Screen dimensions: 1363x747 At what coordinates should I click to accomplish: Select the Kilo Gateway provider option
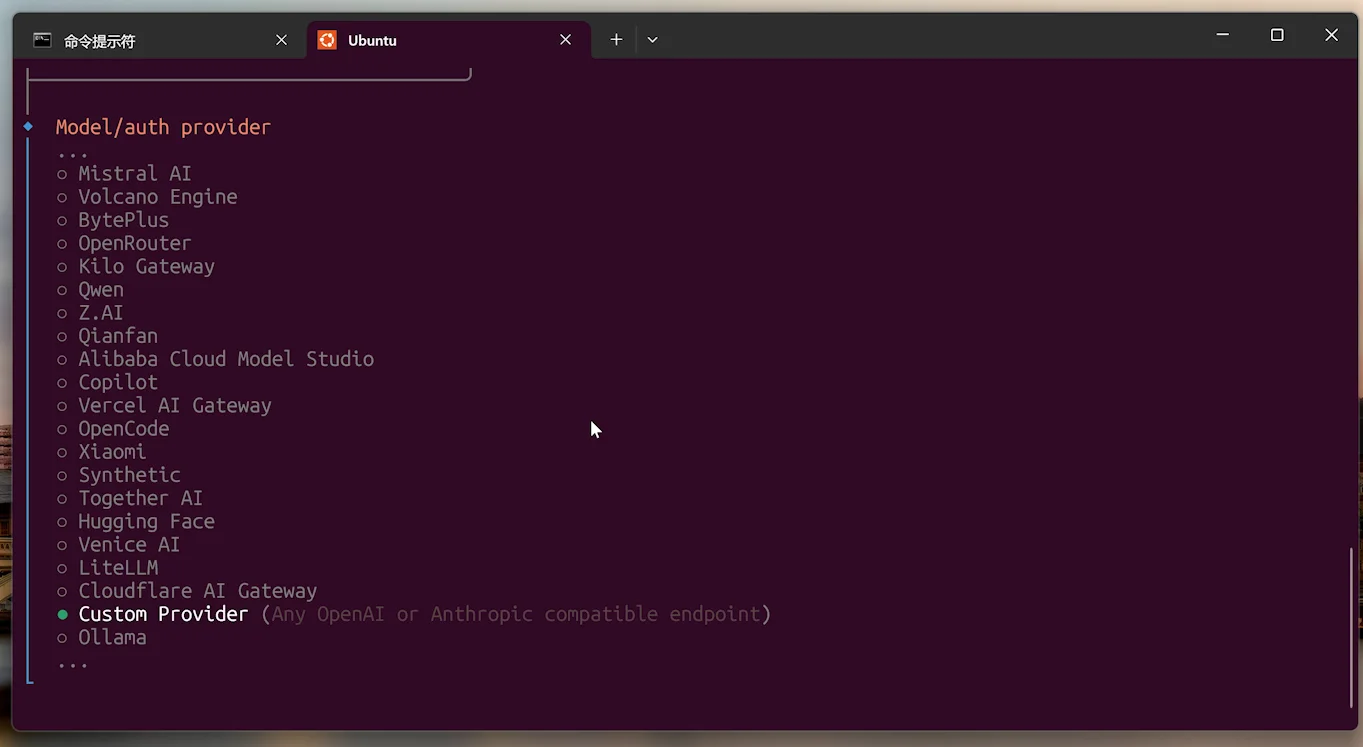(x=136, y=266)
